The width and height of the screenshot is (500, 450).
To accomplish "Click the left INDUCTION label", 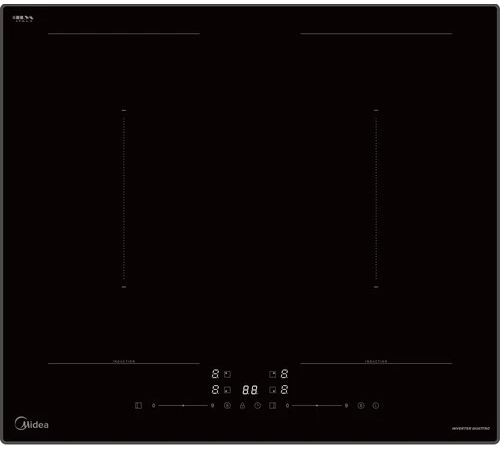I will coord(124,361).
